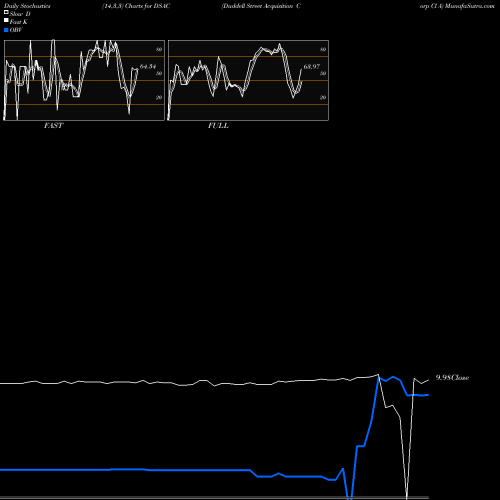Click inside the FAST stochastic chart panel
Image resolution: width=500 pixels, height=500 pixels.
tap(84, 80)
